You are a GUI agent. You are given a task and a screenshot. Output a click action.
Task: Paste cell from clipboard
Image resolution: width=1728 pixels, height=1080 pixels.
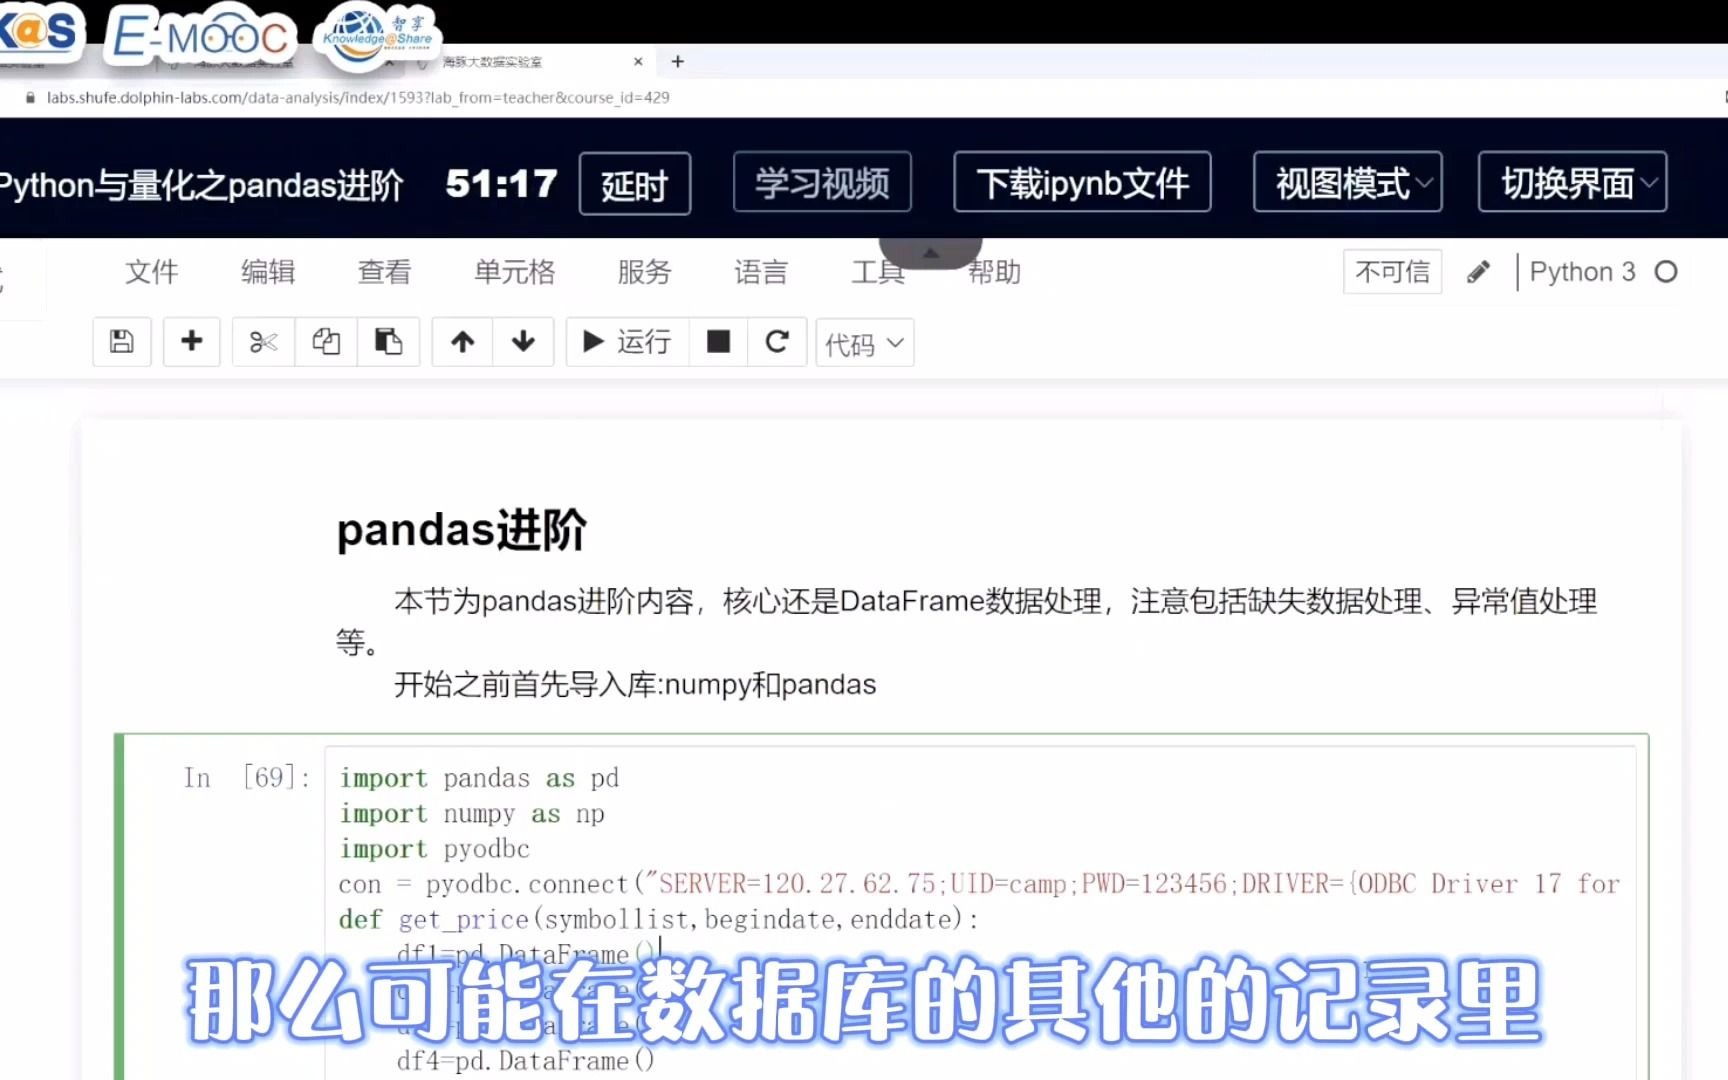click(389, 342)
